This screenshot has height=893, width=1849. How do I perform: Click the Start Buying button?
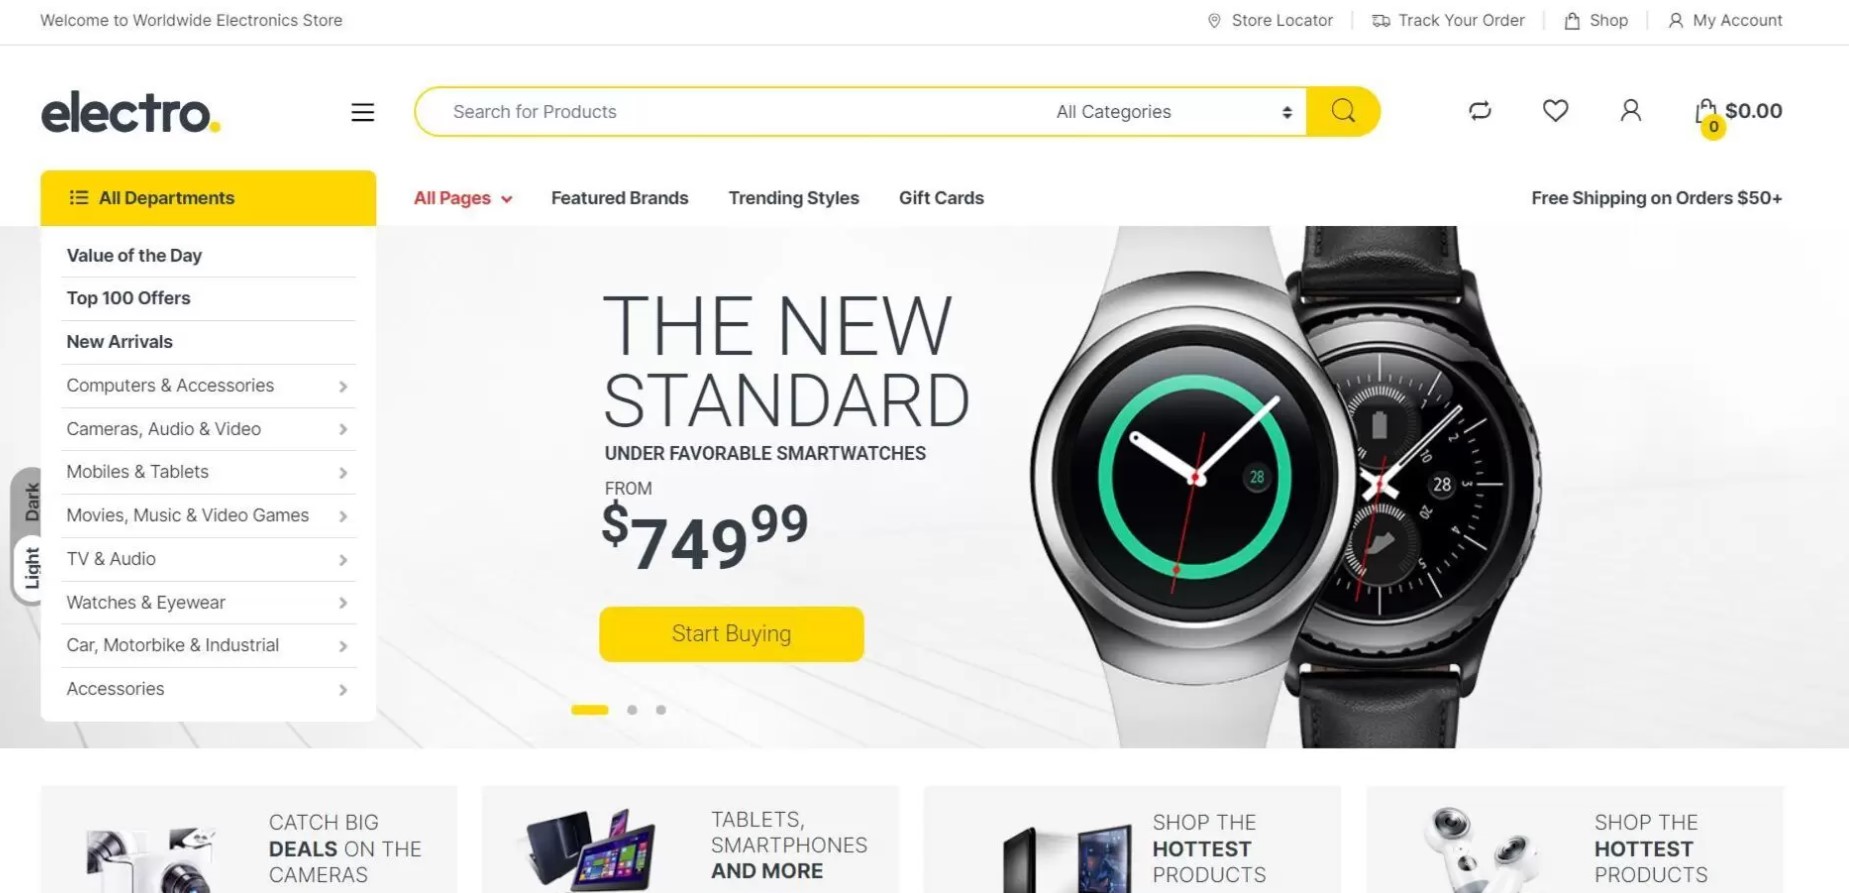[x=731, y=634]
